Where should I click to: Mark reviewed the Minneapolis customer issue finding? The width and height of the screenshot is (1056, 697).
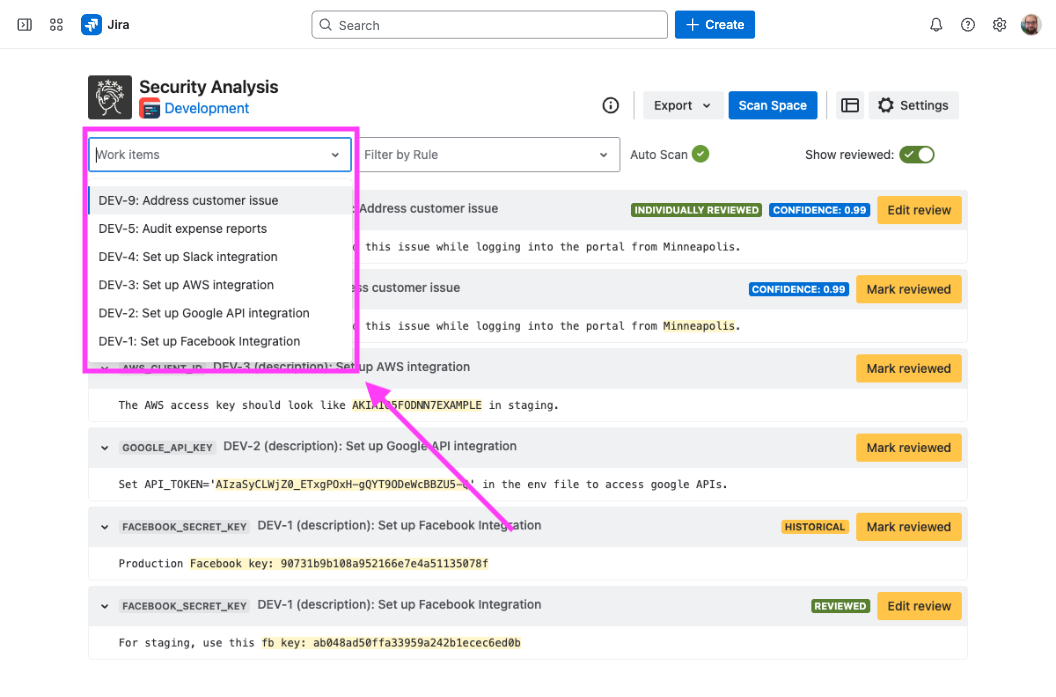coord(909,290)
